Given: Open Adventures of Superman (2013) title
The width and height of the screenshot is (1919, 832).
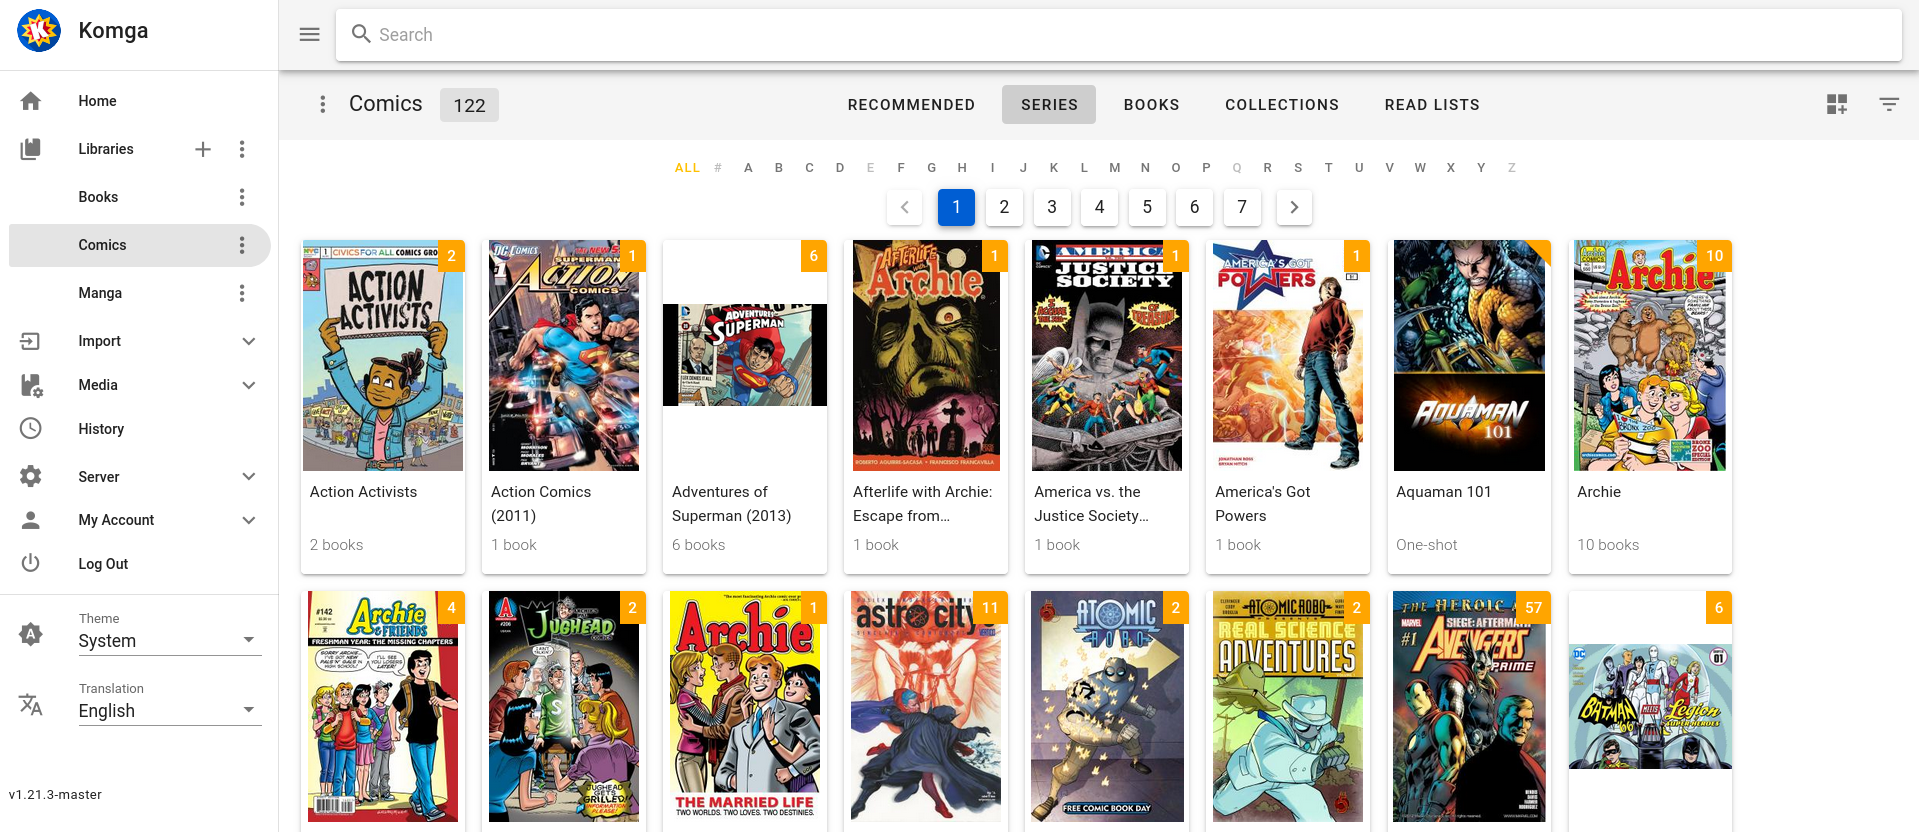Looking at the screenshot, I should click(x=732, y=504).
